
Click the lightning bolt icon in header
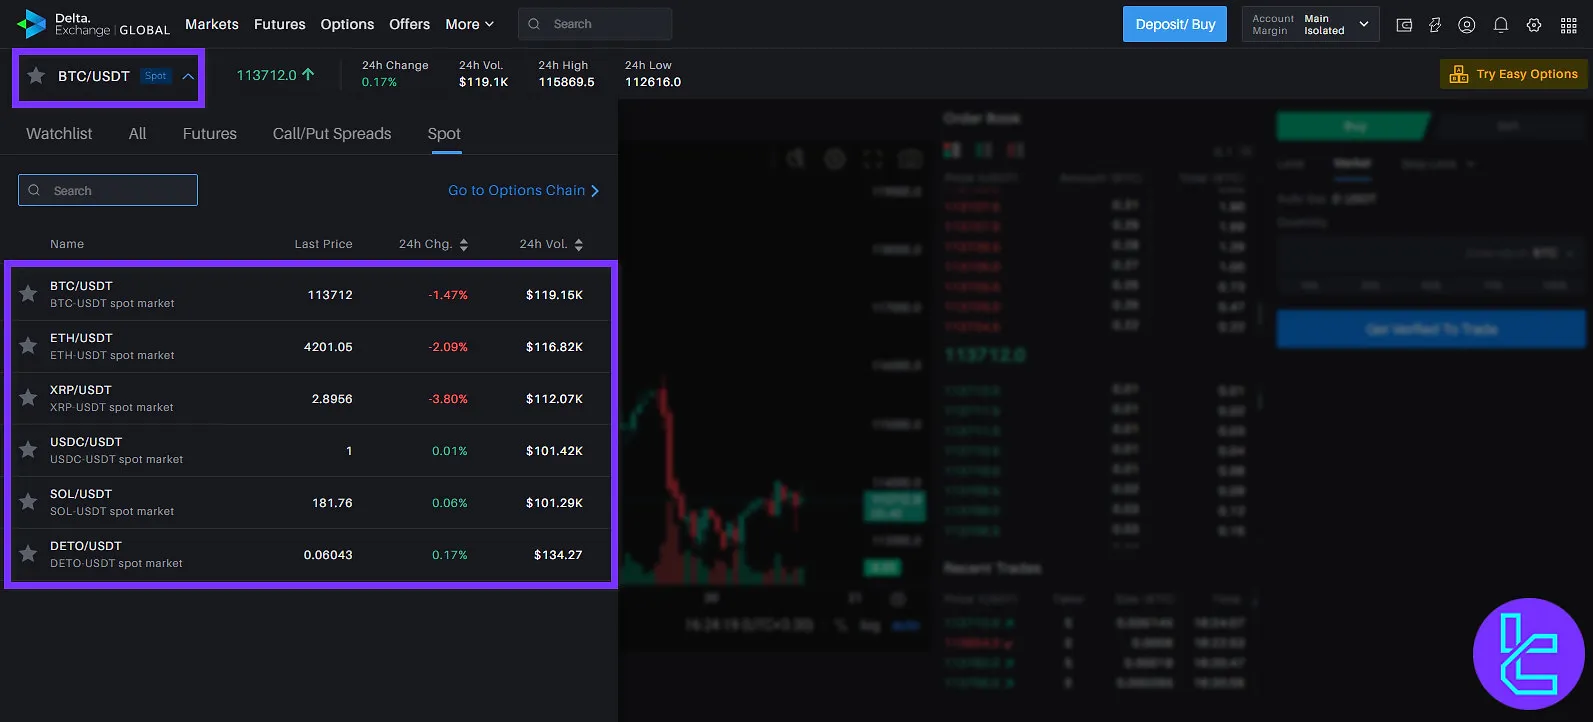1435,25
